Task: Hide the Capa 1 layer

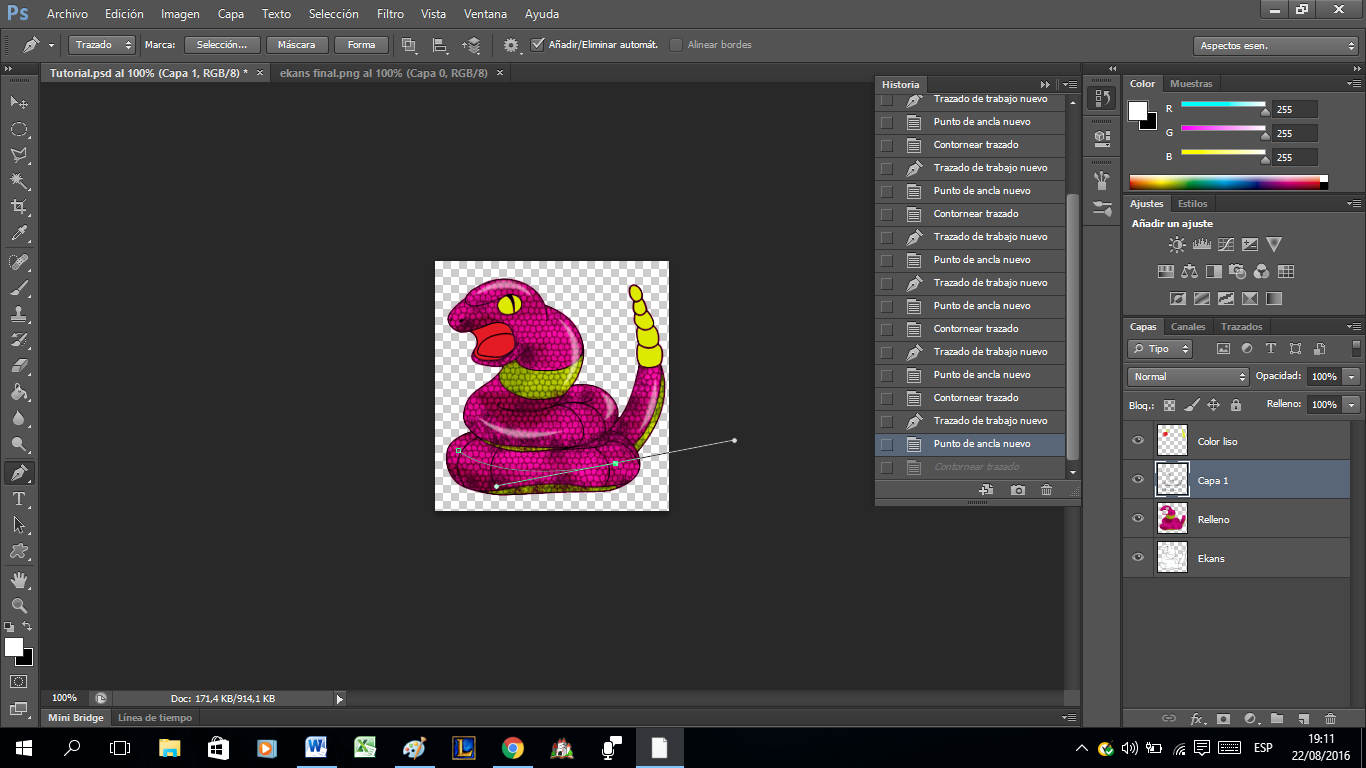Action: (1137, 480)
